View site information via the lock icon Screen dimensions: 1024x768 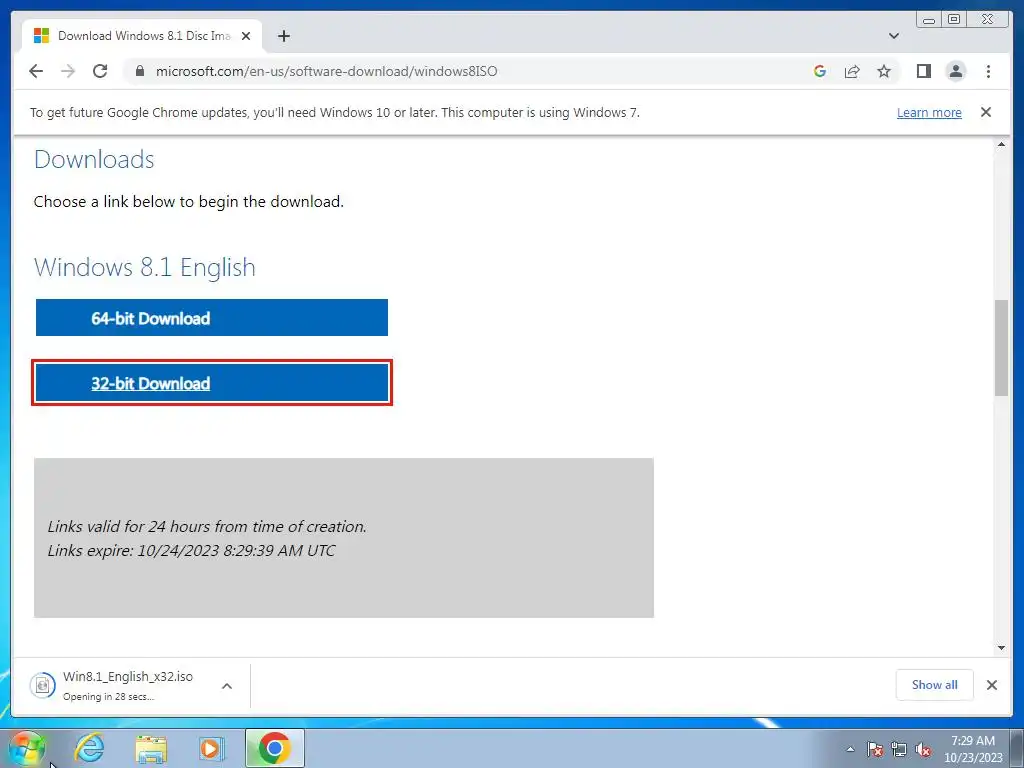pos(139,71)
